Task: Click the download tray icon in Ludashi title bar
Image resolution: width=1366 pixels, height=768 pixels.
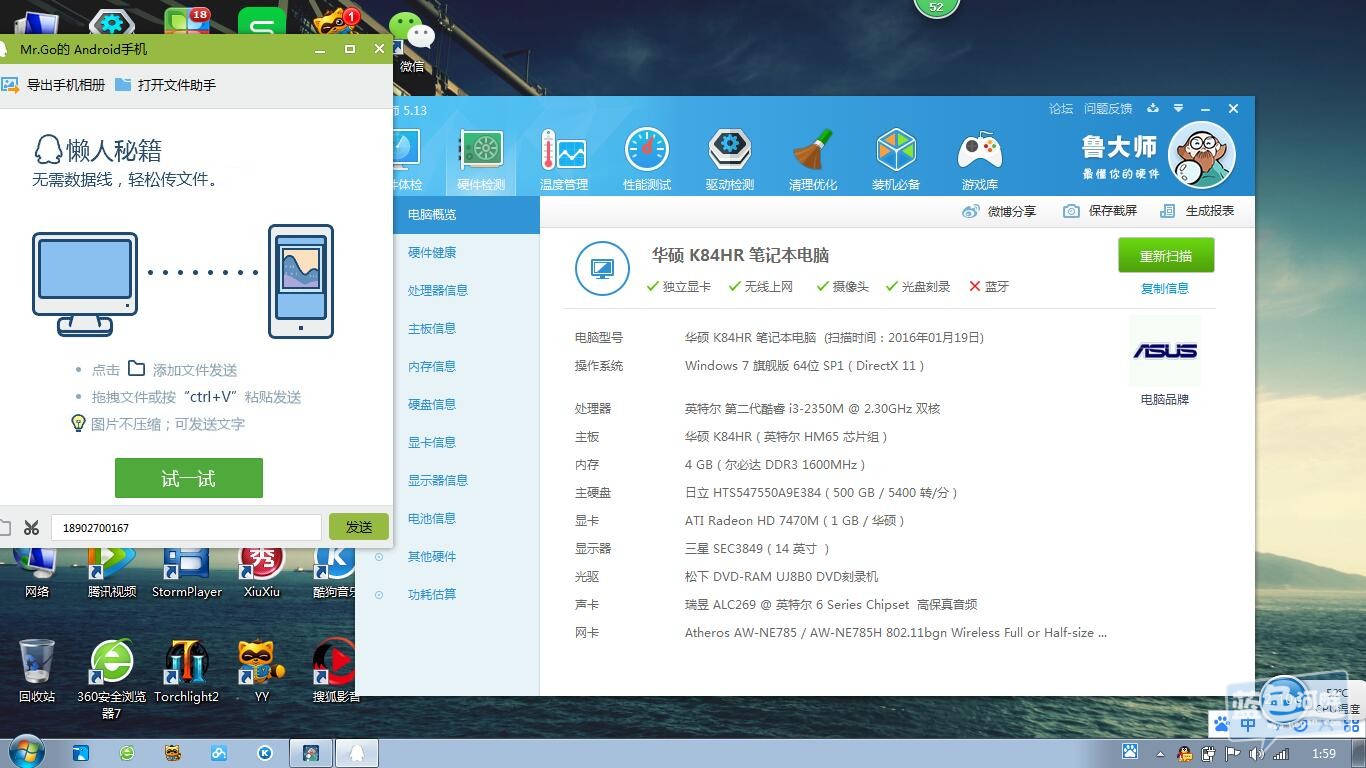Action: [x=1153, y=108]
